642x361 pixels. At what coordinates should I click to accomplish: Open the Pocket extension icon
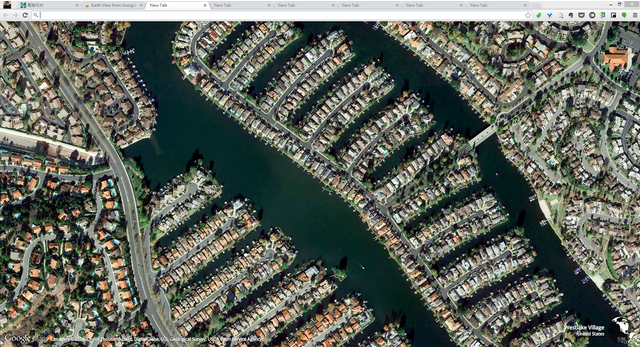point(581,15)
